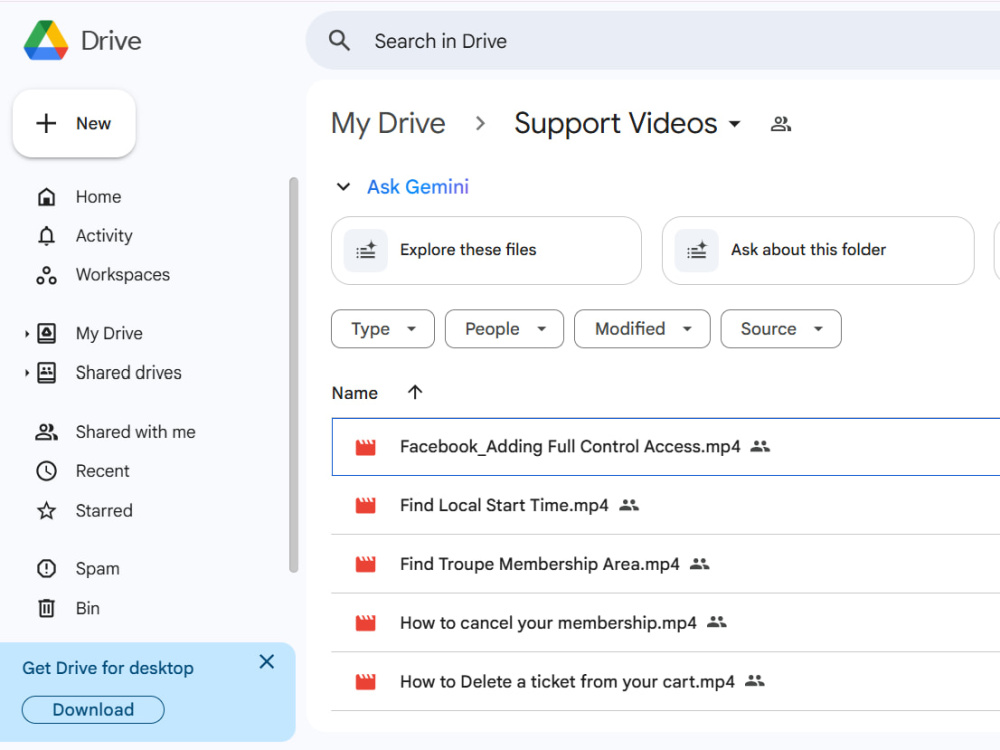Image resolution: width=1000 pixels, height=750 pixels.
Task: Open the People filter dropdown
Action: (504, 329)
